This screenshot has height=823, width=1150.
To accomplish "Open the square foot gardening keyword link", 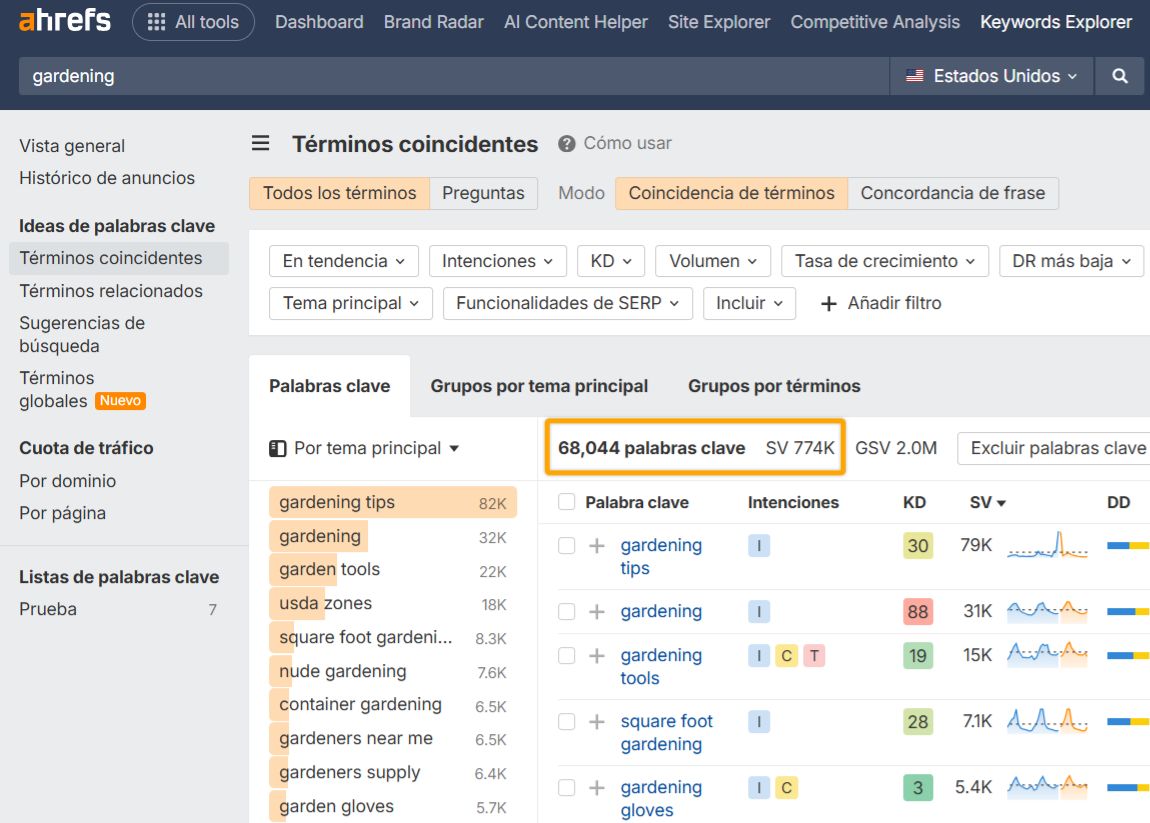I will click(x=667, y=732).
